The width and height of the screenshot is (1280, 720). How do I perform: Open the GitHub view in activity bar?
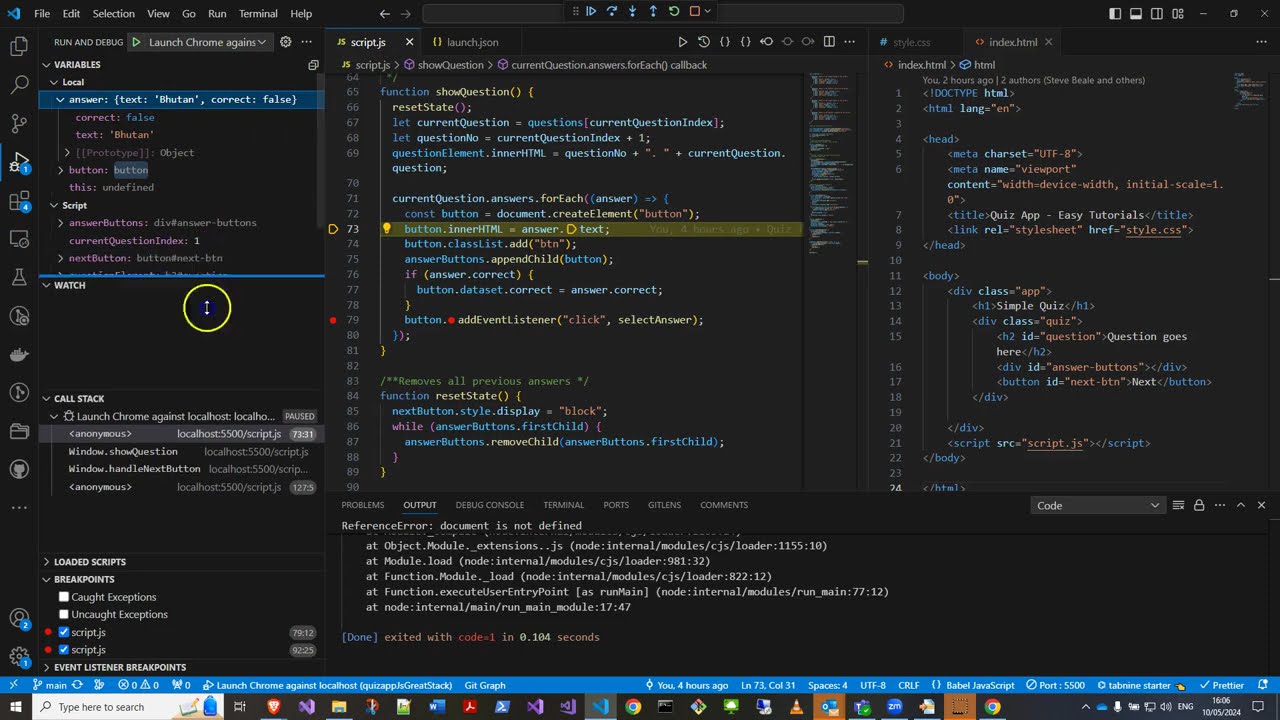(x=19, y=469)
